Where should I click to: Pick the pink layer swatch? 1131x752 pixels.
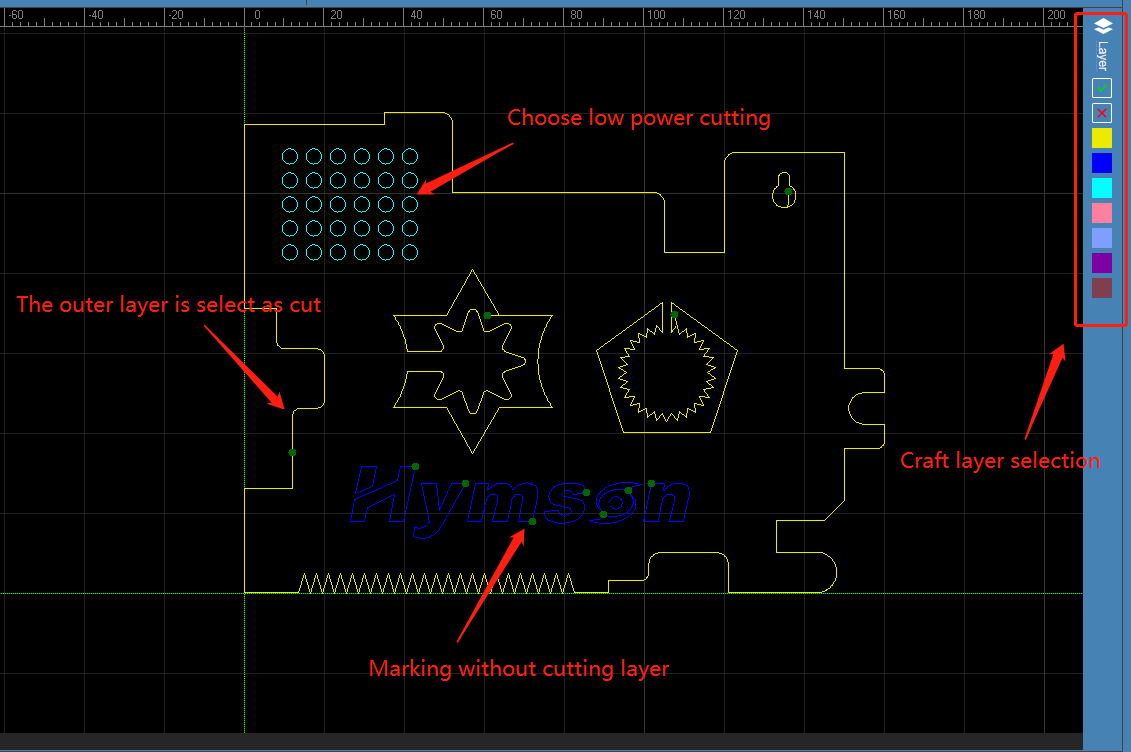point(1101,213)
